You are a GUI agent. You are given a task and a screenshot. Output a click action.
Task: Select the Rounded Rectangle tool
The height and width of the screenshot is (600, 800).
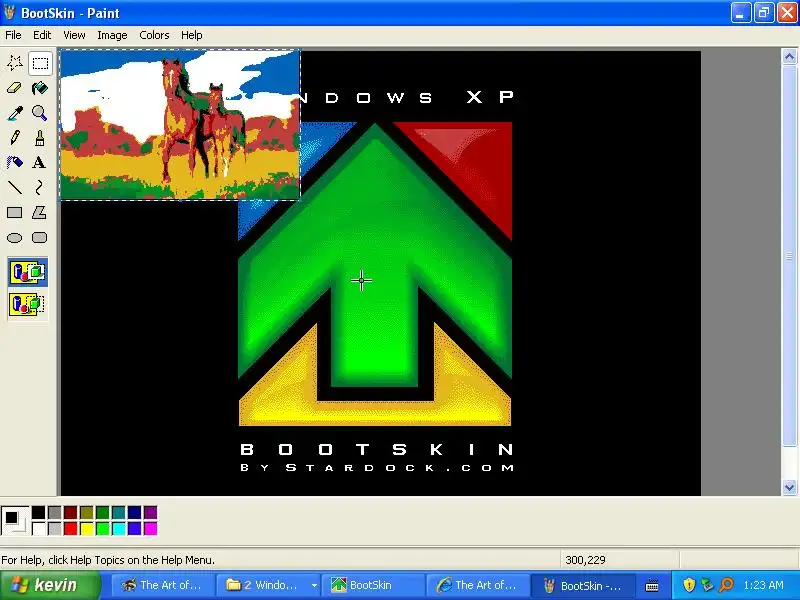(40, 238)
